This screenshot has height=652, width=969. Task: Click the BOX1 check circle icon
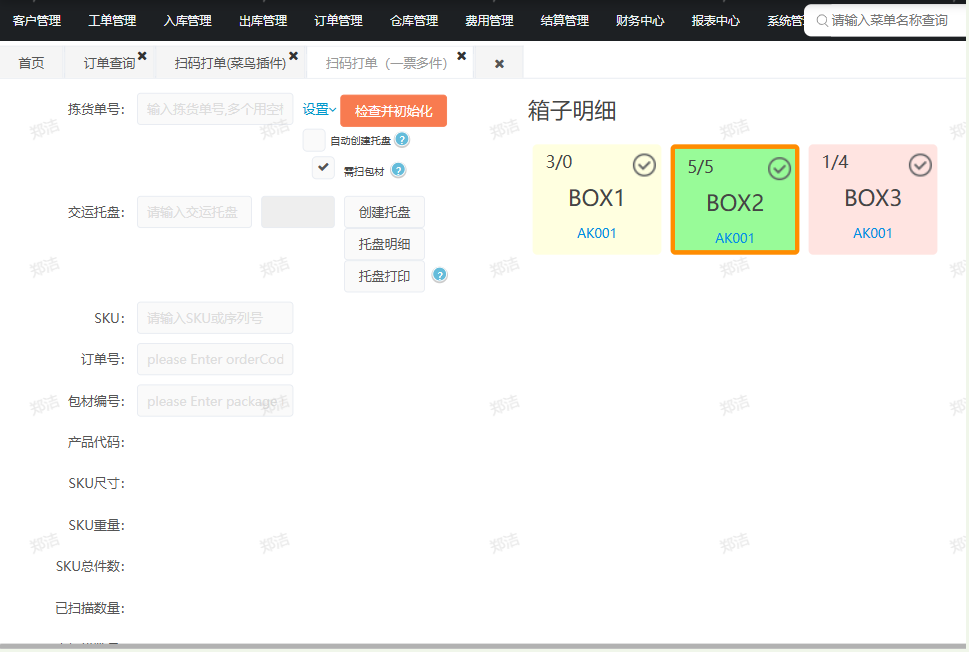[x=644, y=165]
